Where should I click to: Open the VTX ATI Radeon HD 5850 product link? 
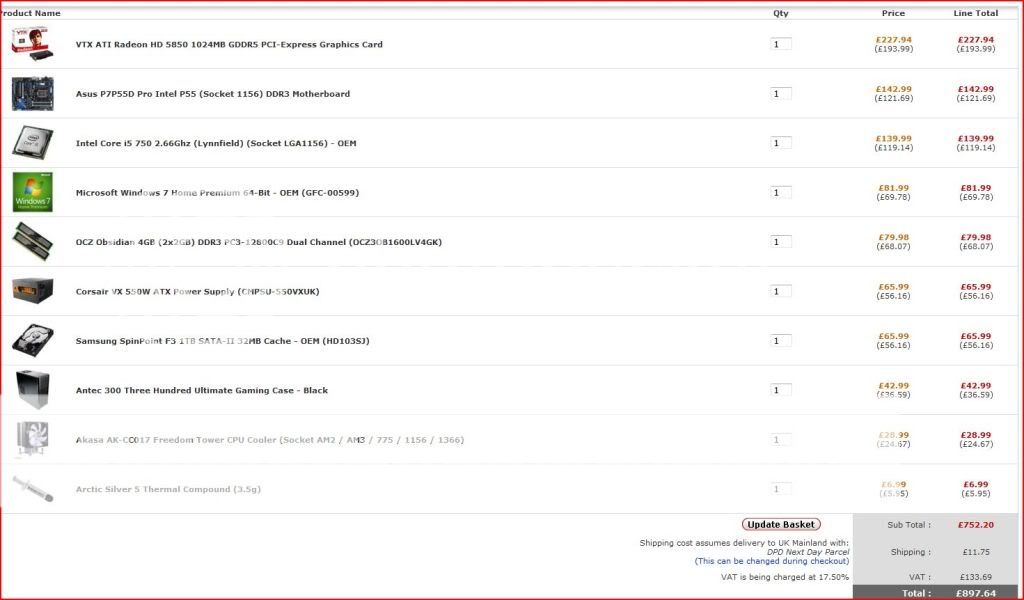coord(229,44)
